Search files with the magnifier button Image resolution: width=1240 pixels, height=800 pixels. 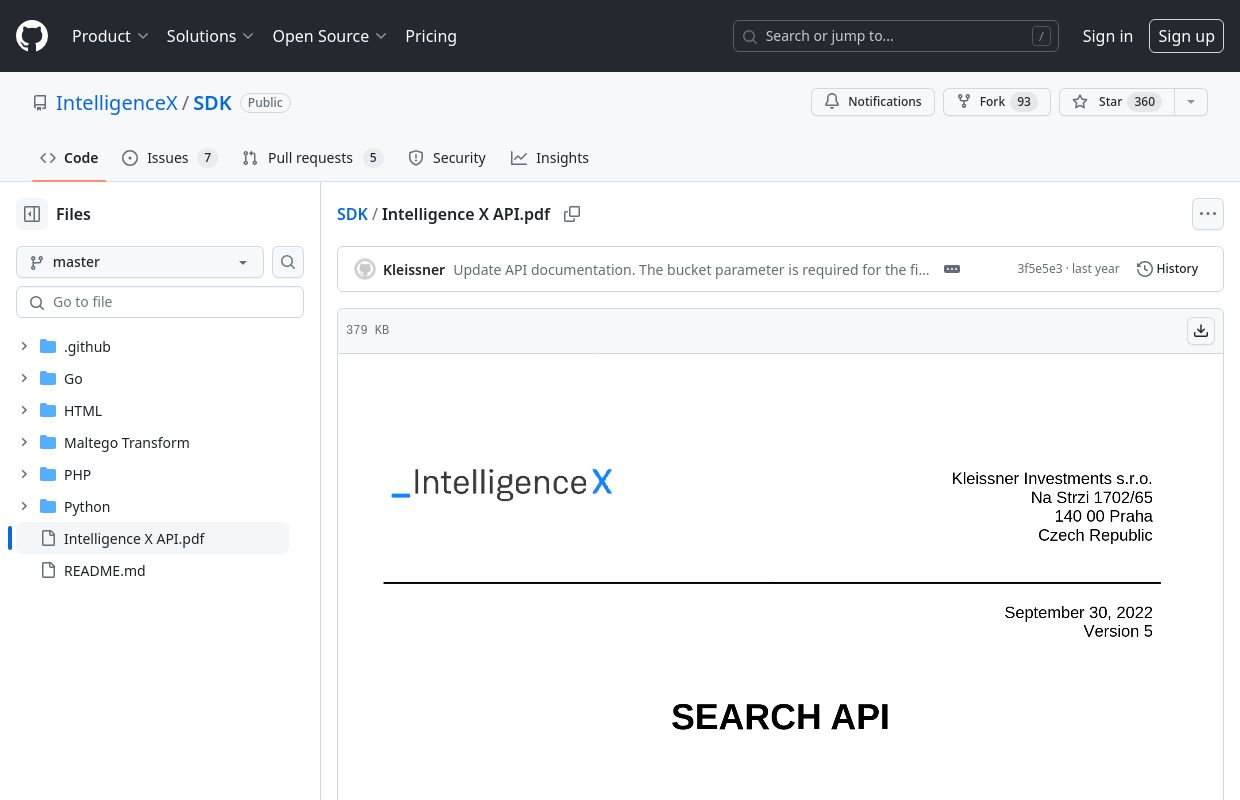point(288,262)
